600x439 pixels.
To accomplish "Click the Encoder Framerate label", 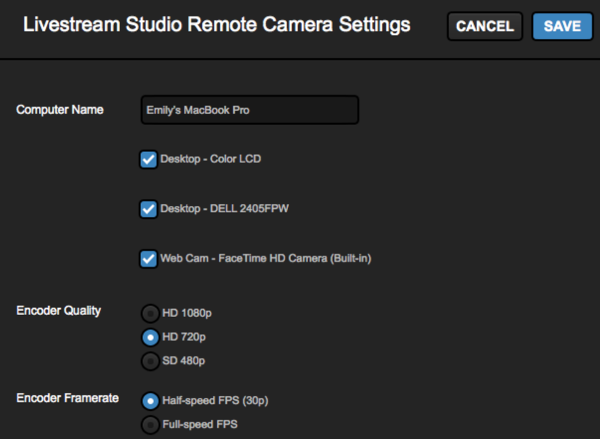I will pos(67,398).
